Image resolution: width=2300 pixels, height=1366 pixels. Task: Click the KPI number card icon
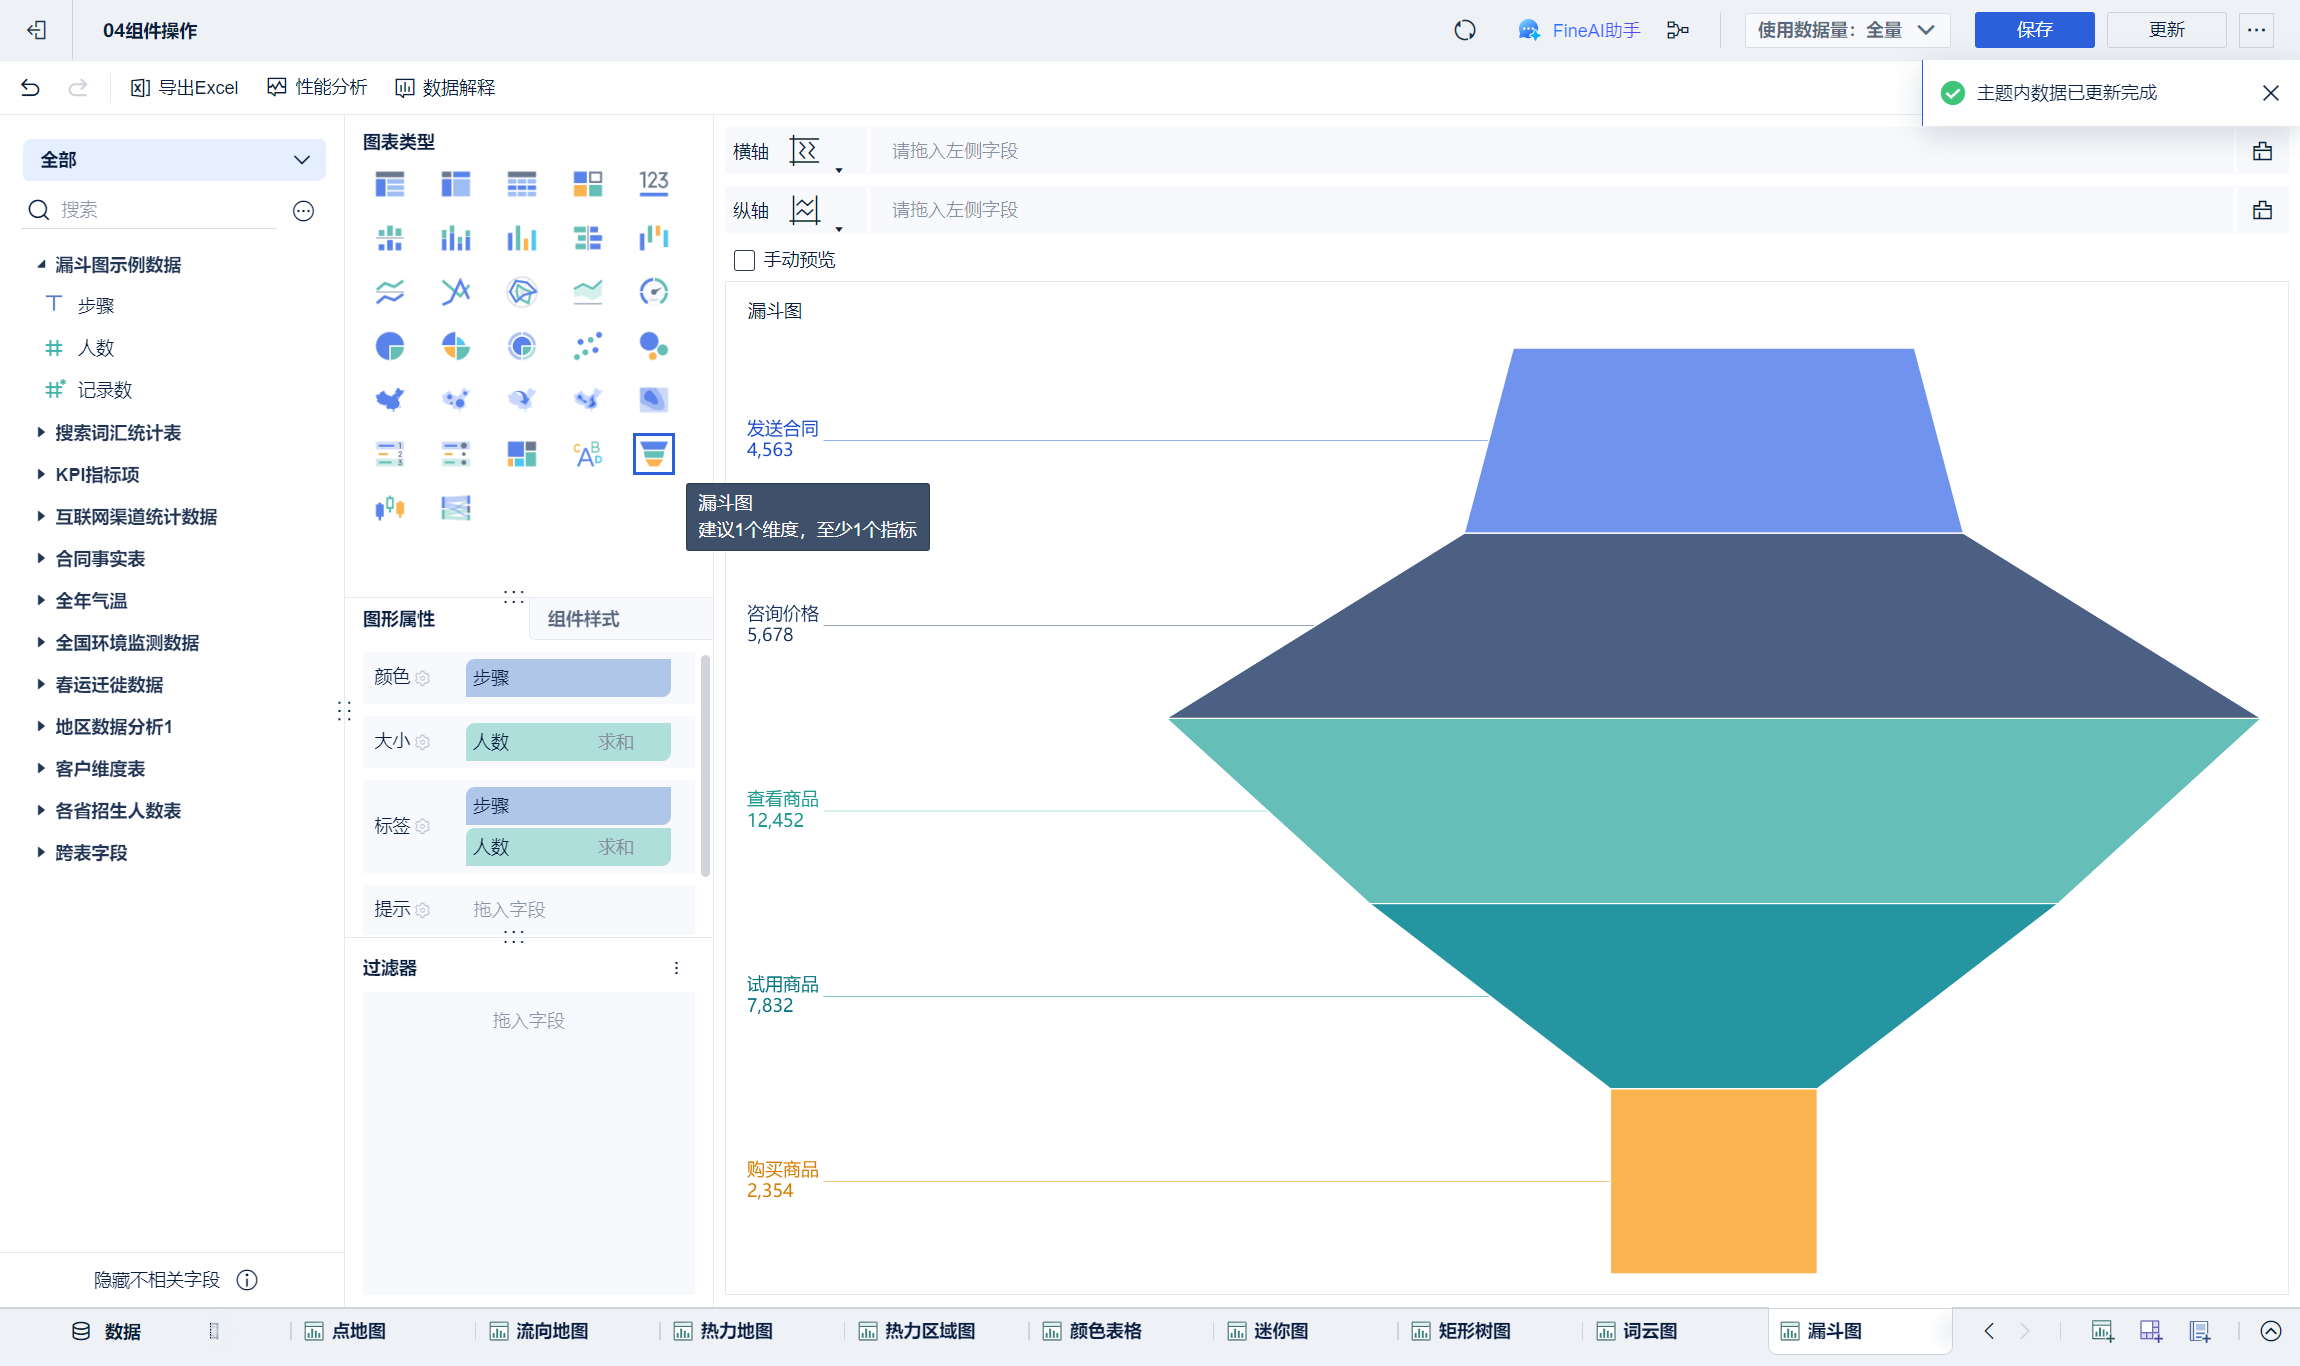pyautogui.click(x=653, y=183)
